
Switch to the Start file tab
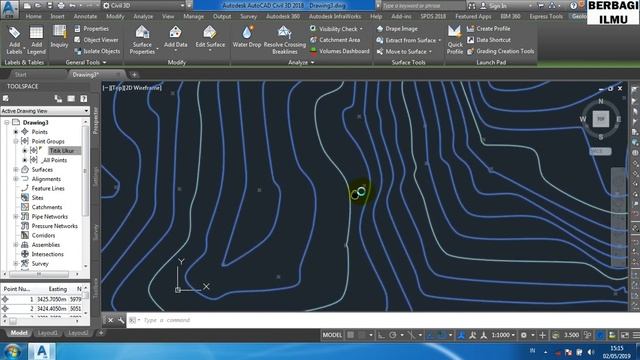pyautogui.click(x=20, y=74)
